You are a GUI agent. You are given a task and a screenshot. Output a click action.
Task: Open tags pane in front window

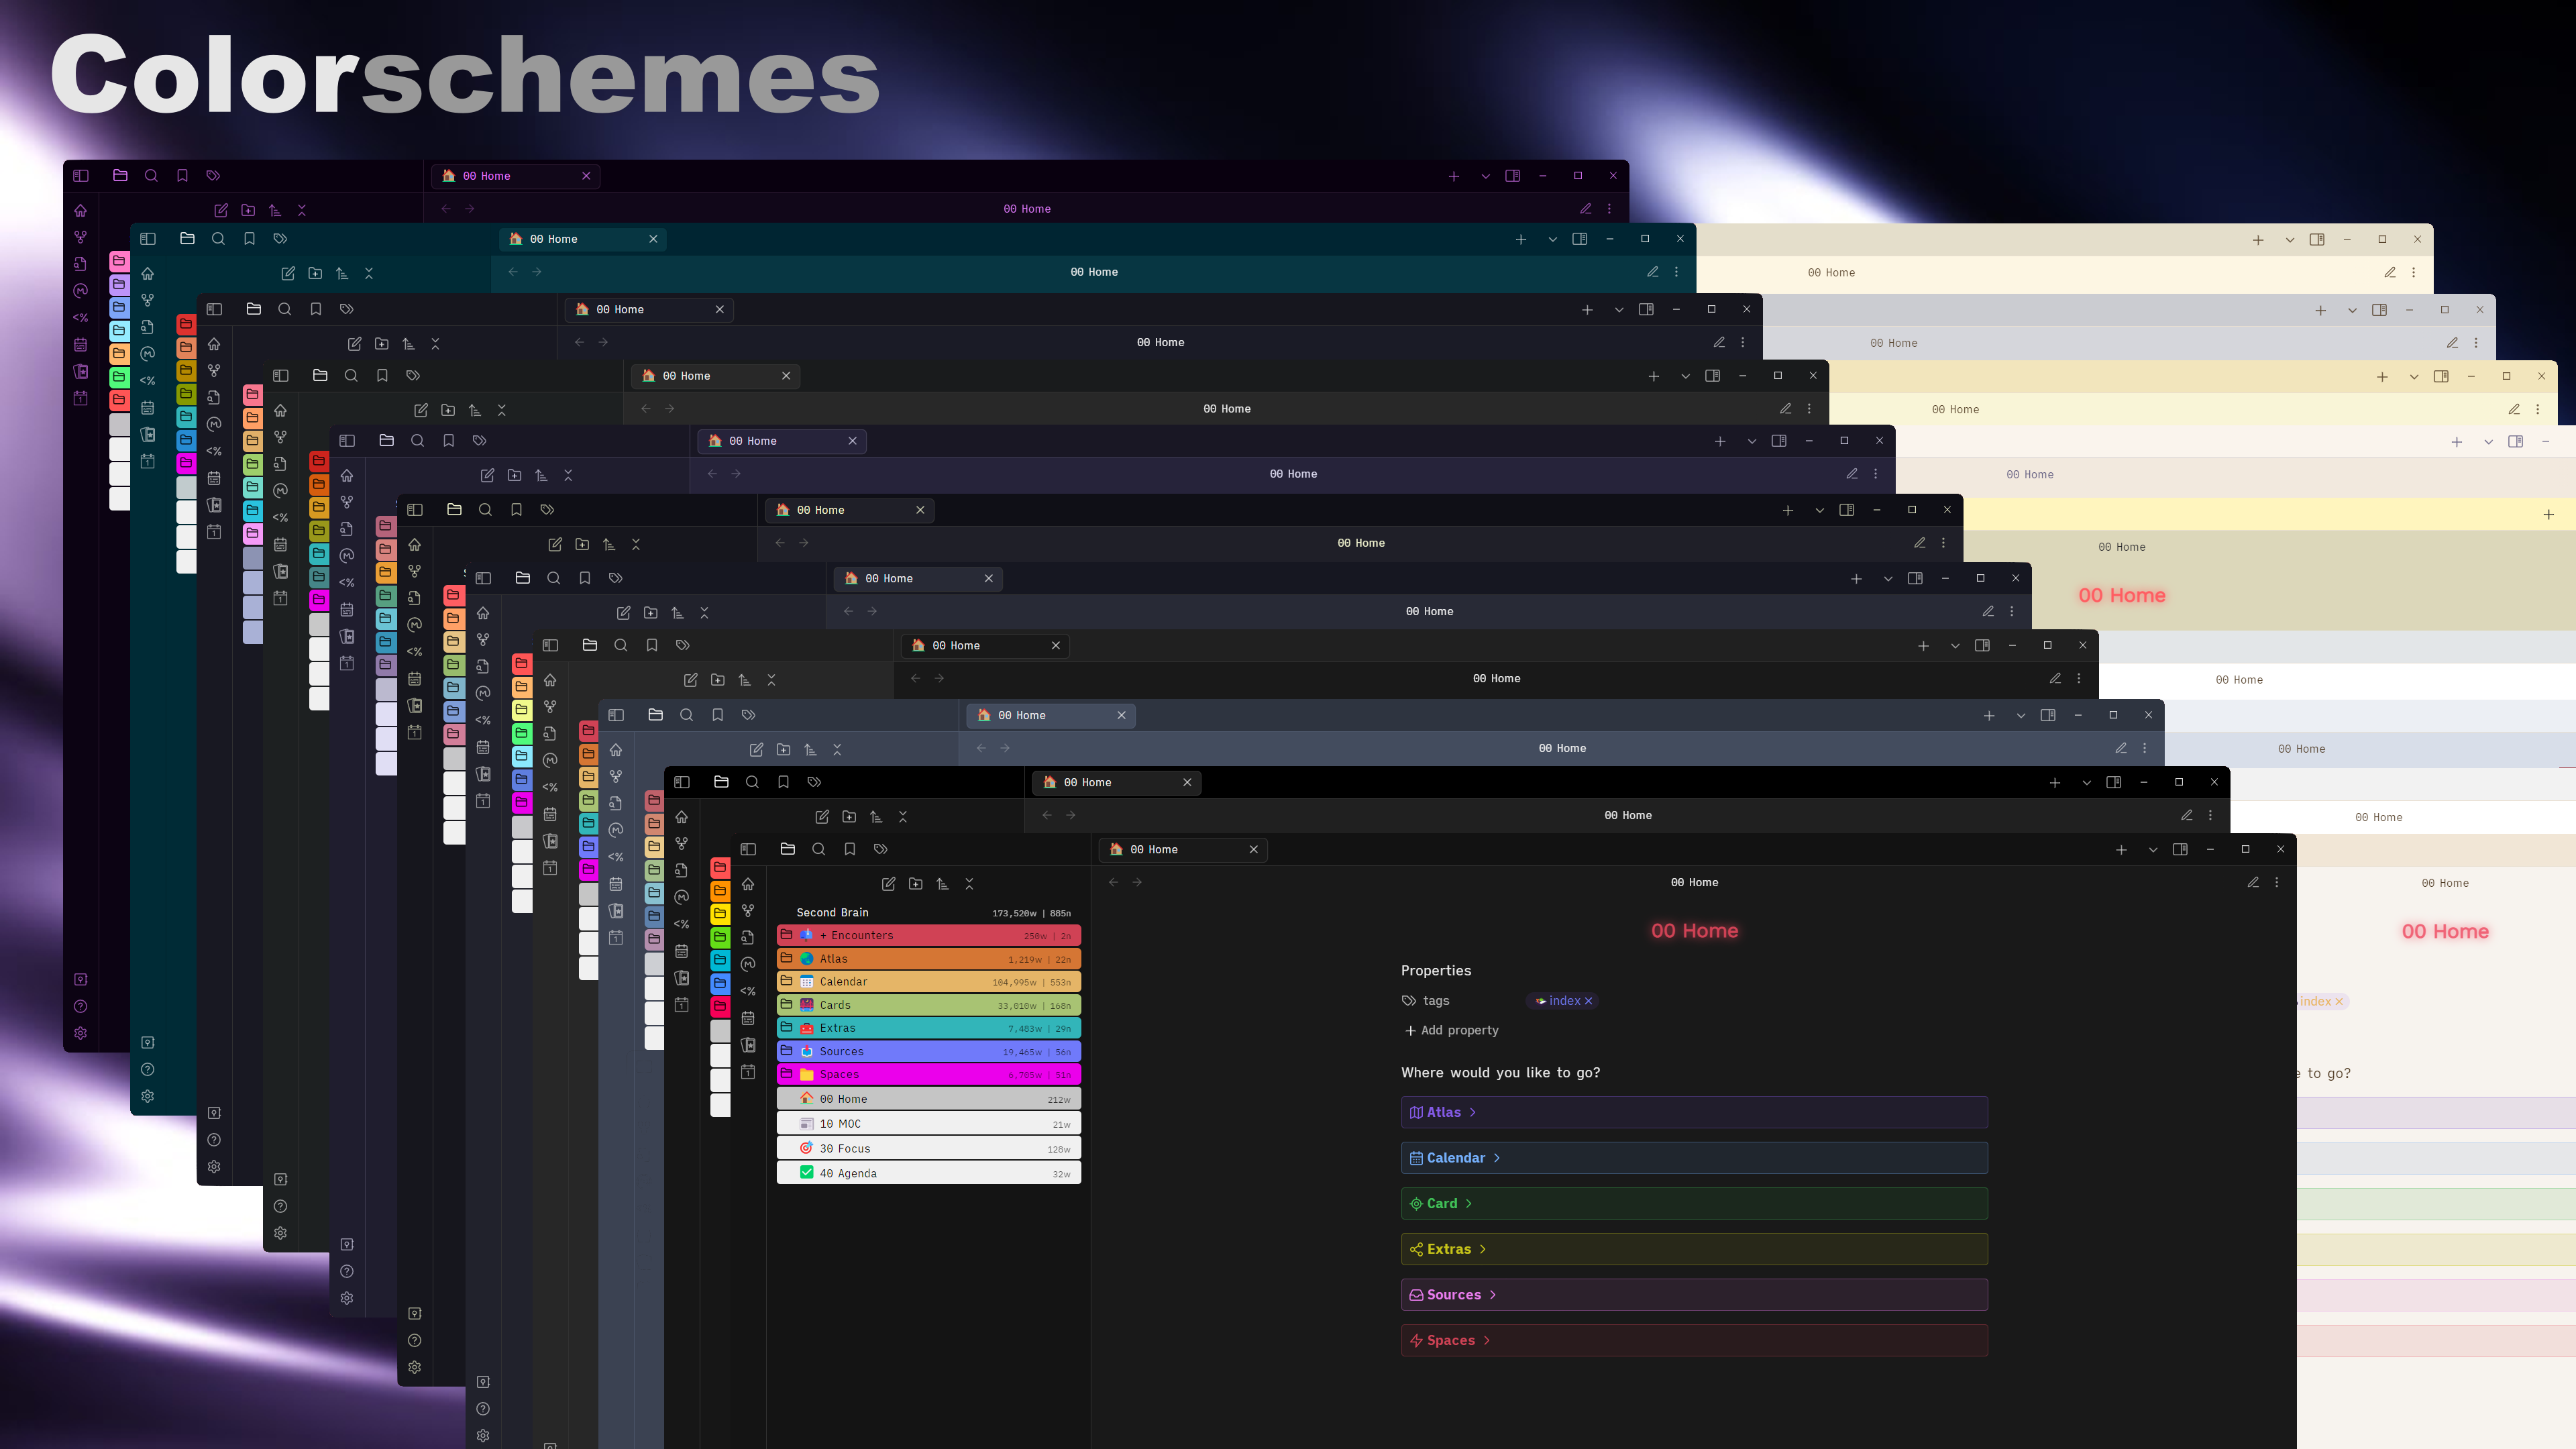[881, 849]
